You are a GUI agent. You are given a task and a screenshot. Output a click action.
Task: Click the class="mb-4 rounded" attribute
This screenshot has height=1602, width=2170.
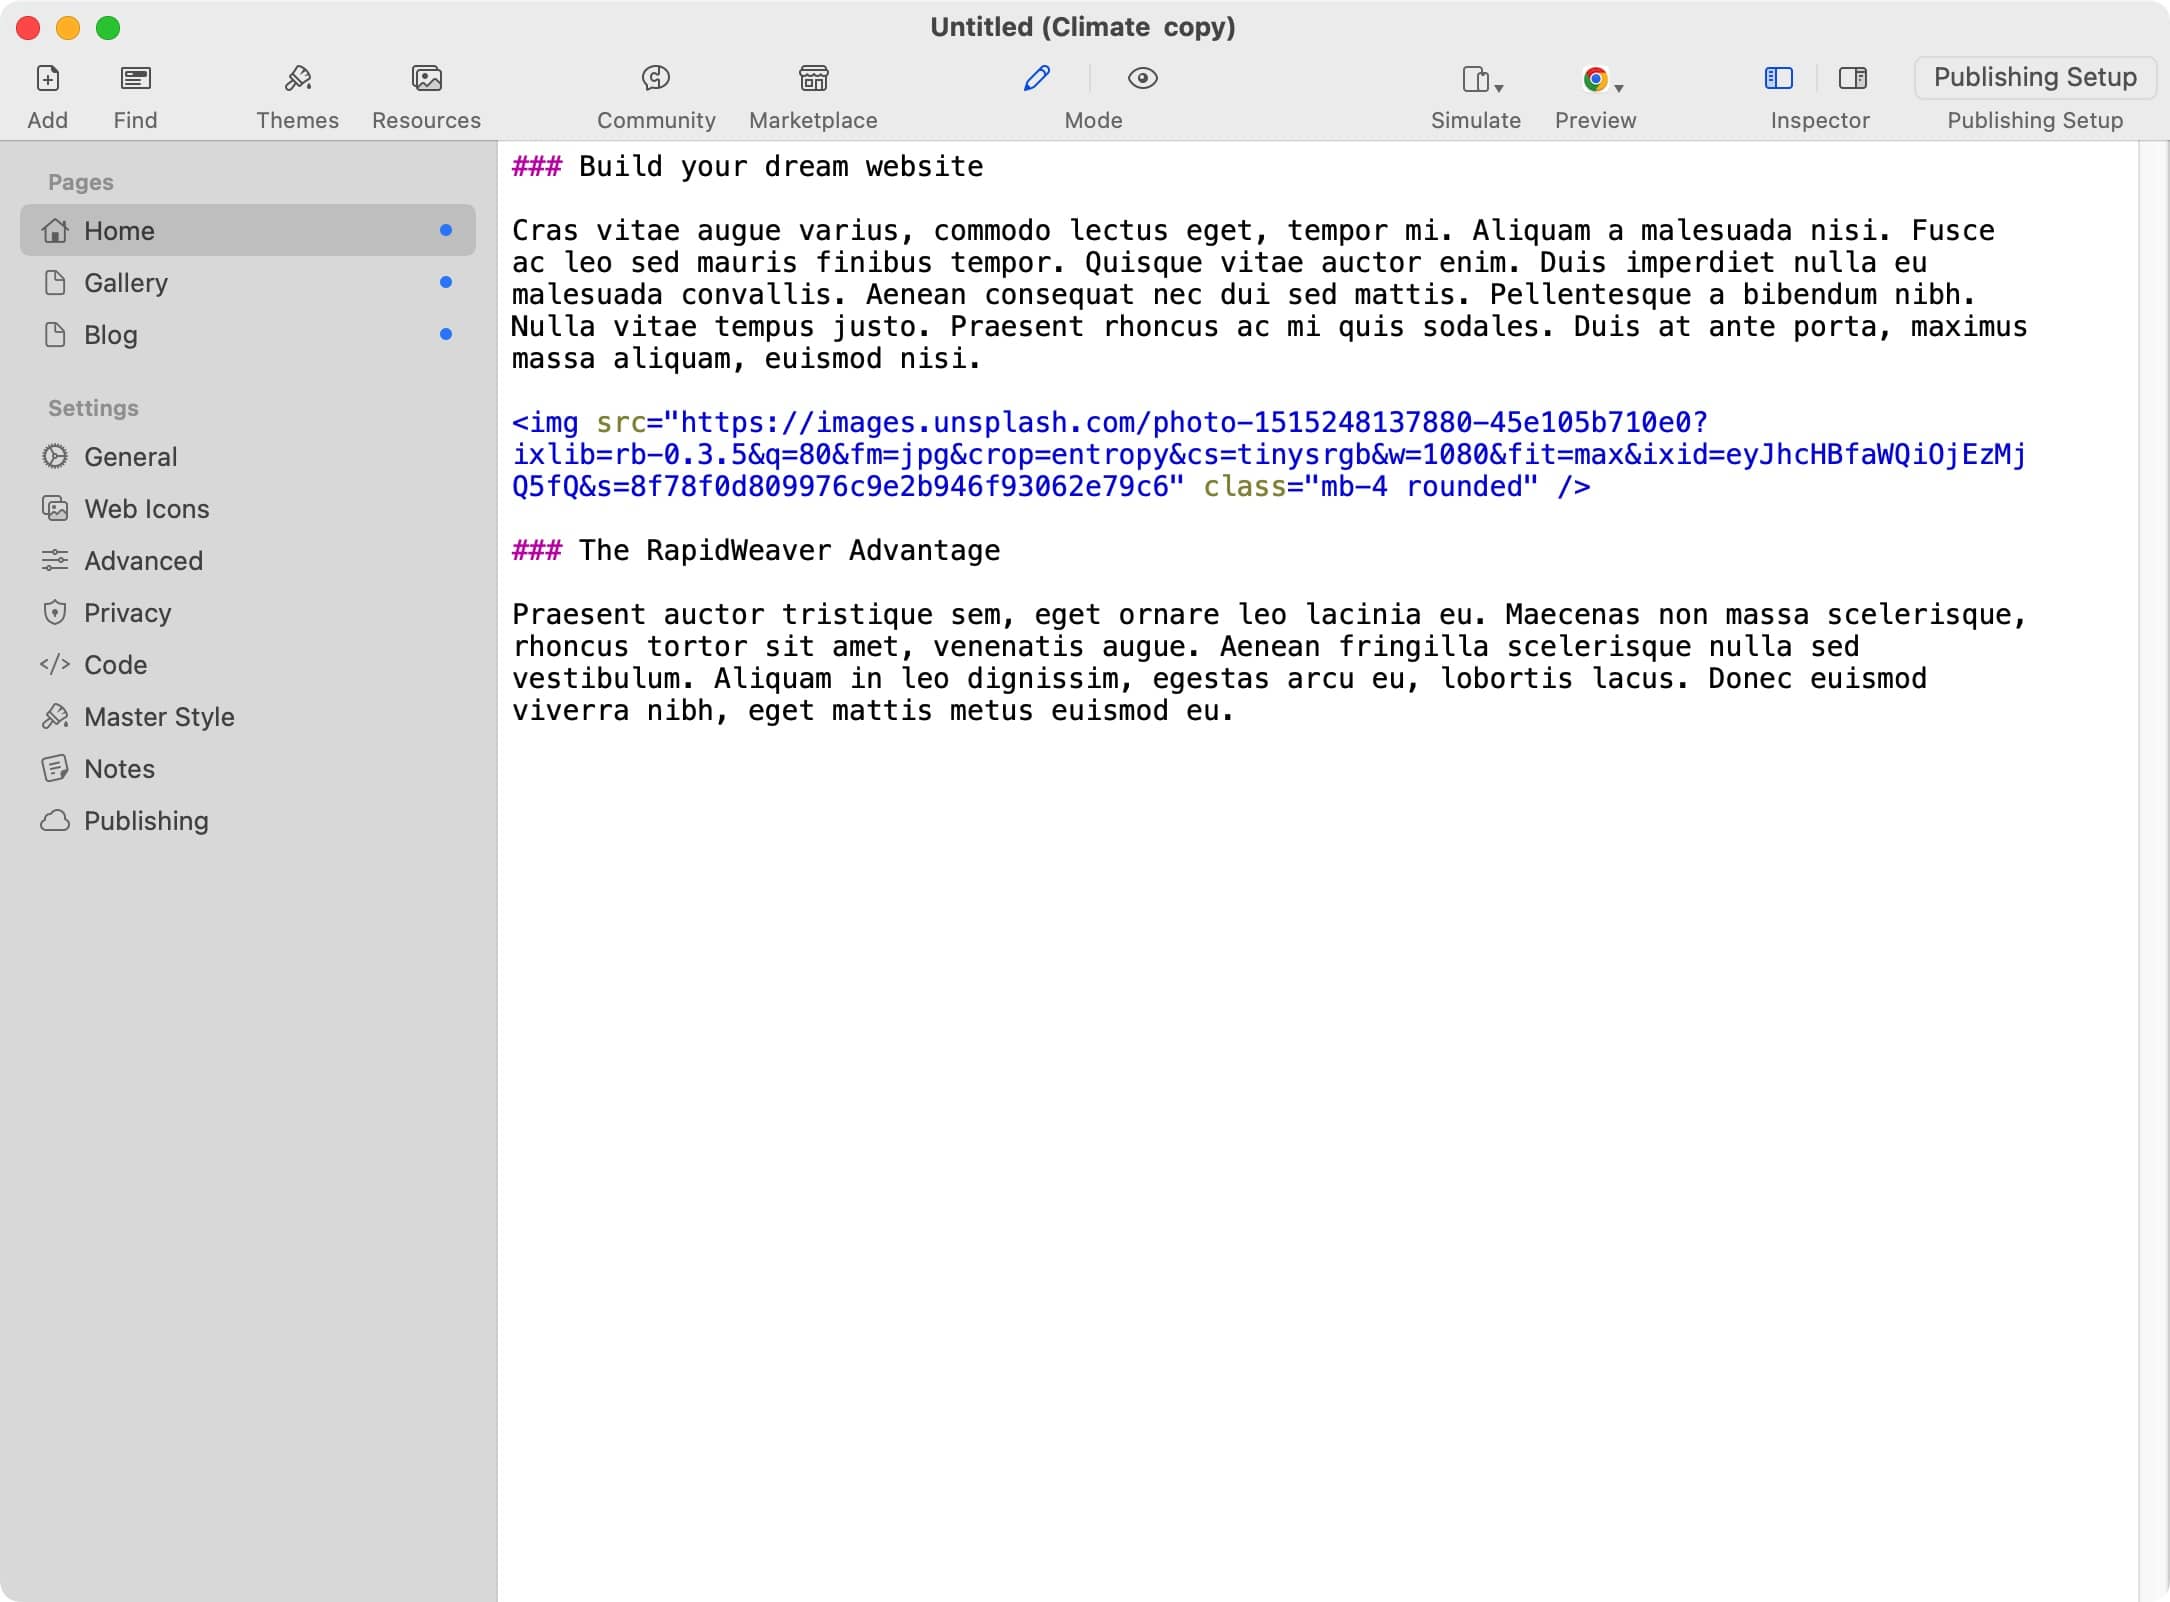tap(1371, 486)
